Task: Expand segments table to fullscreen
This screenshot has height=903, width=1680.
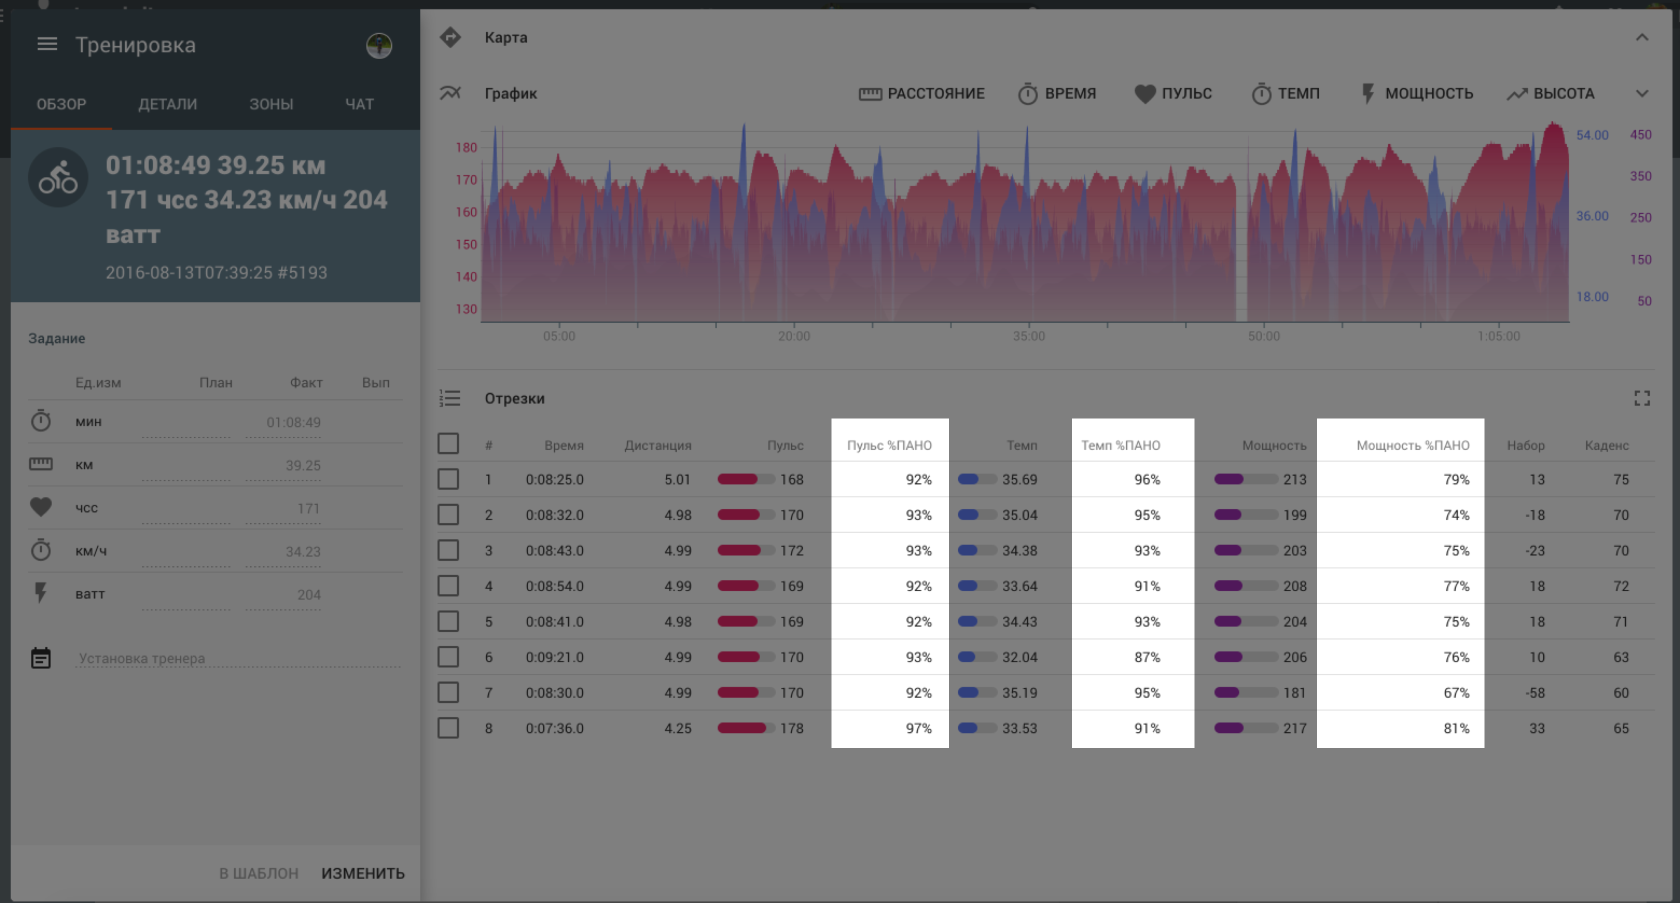Action: tap(1641, 398)
